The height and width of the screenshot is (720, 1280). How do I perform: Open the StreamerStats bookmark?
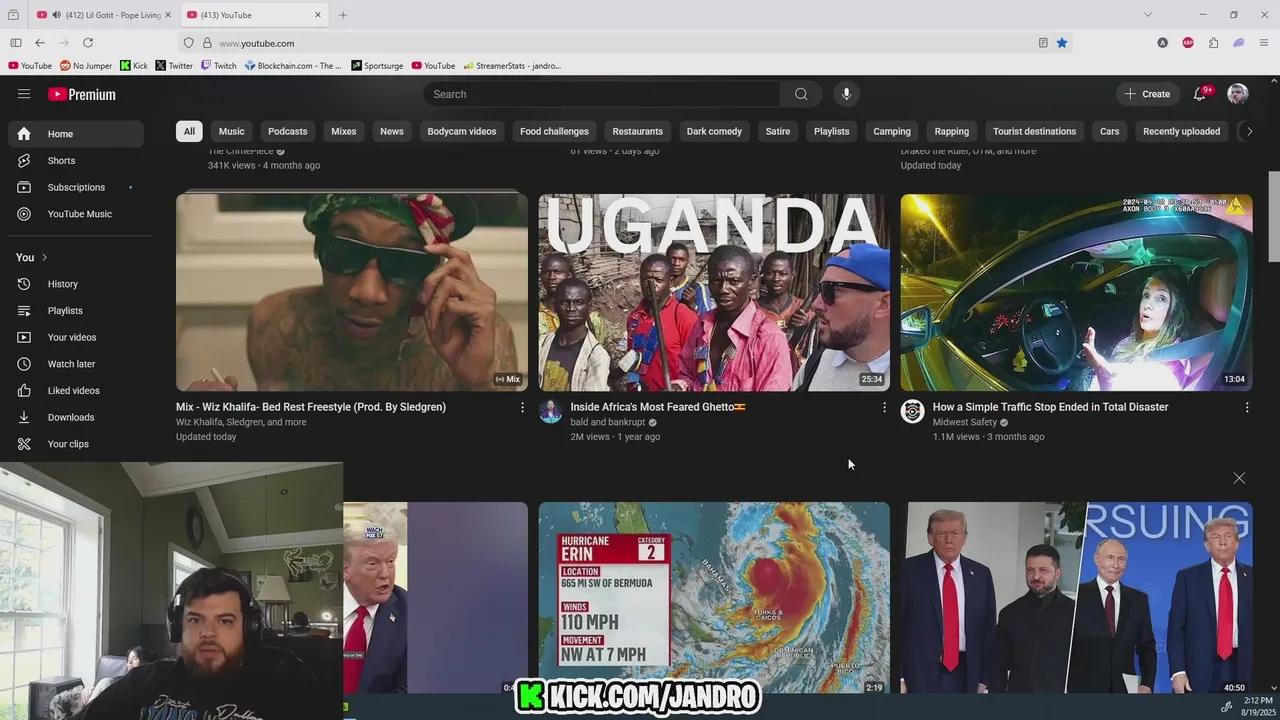click(512, 66)
